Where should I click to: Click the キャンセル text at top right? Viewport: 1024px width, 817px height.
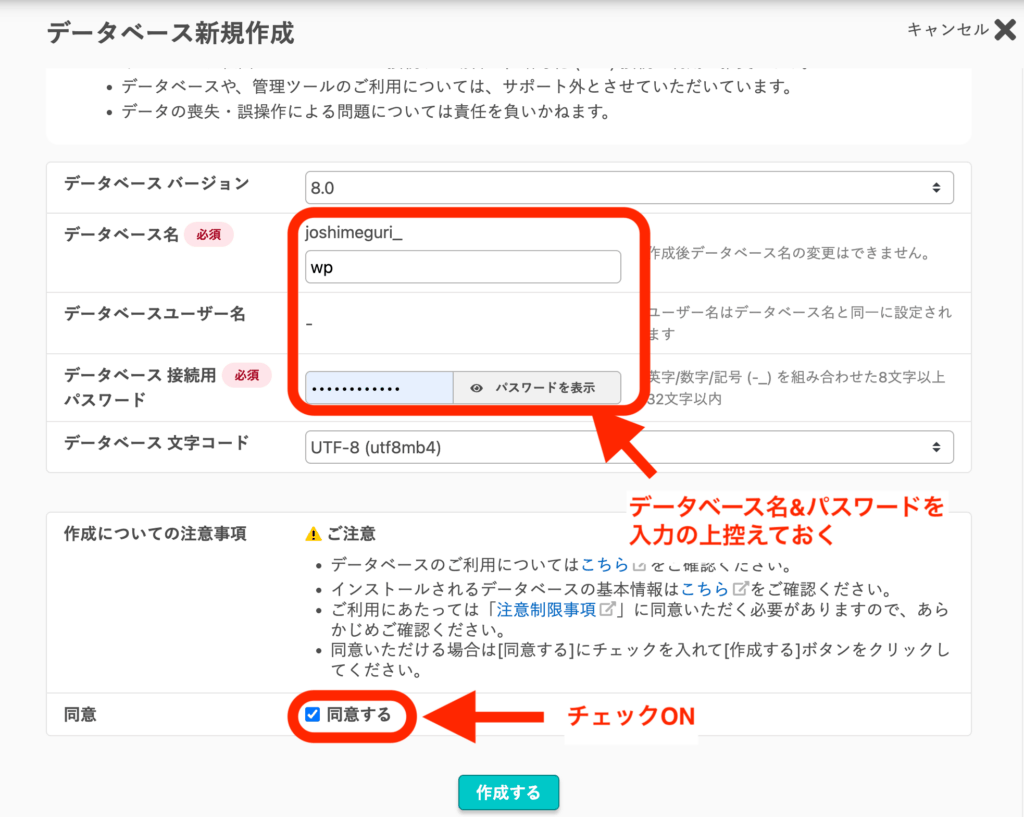[x=947, y=30]
